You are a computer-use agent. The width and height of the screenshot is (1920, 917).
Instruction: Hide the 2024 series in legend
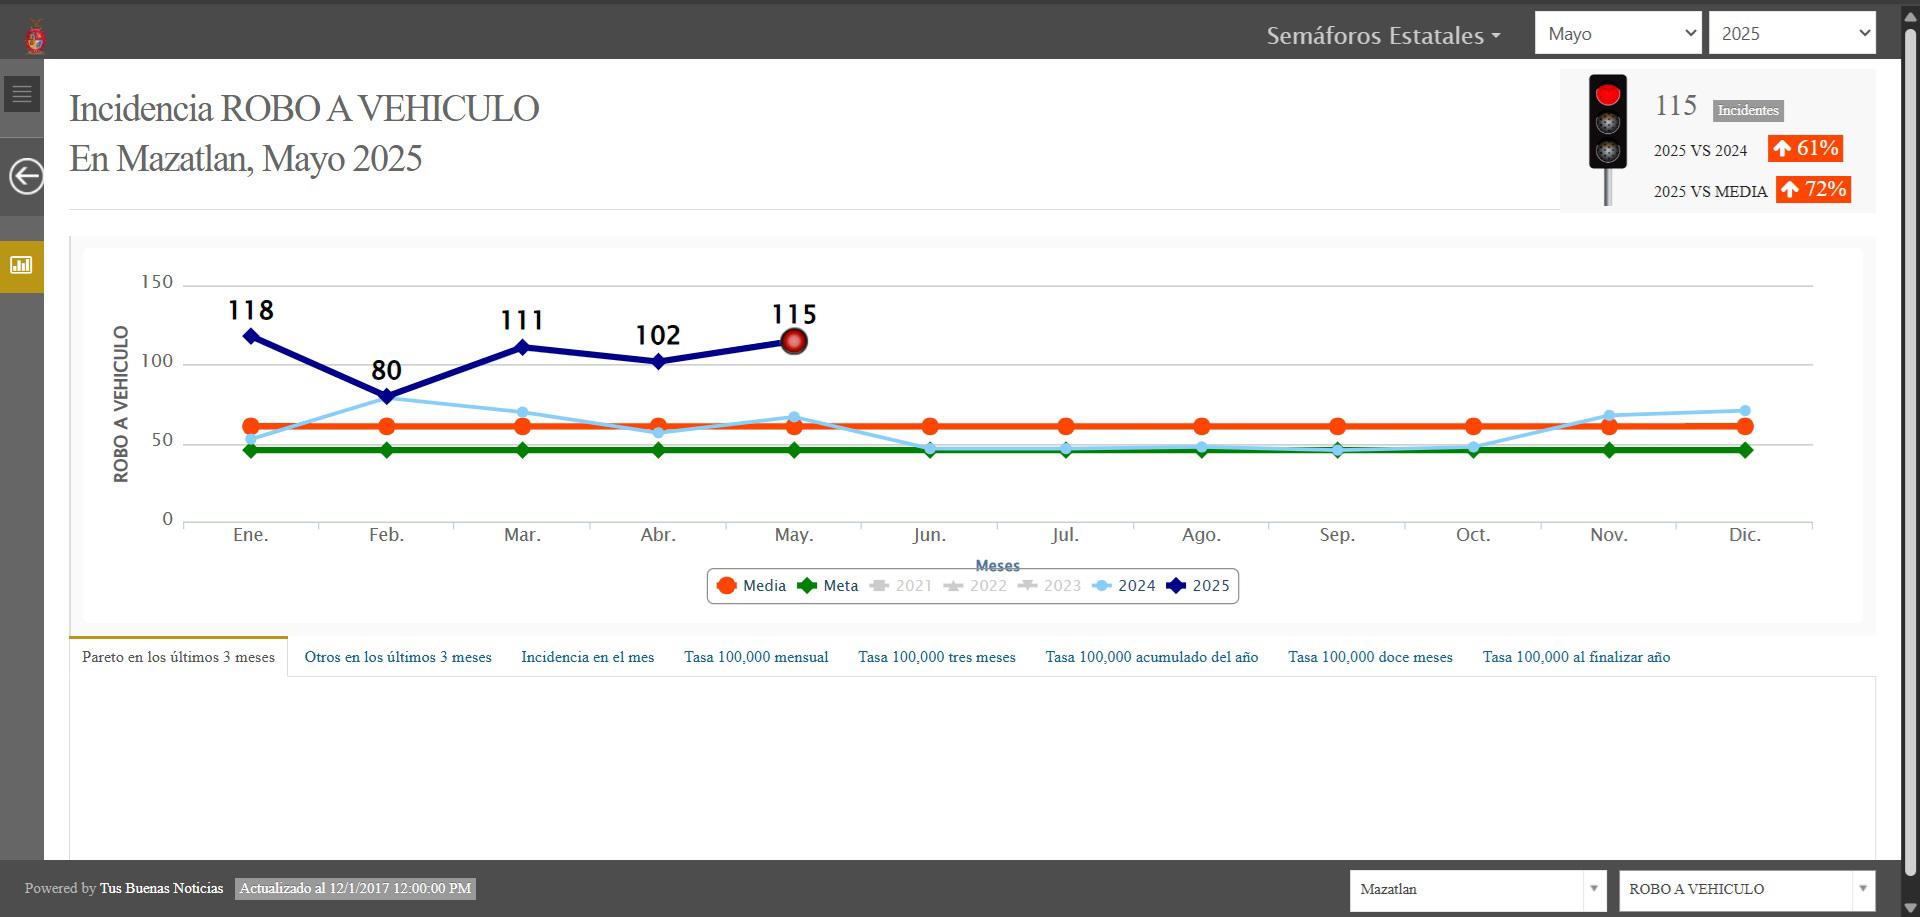coord(1124,586)
